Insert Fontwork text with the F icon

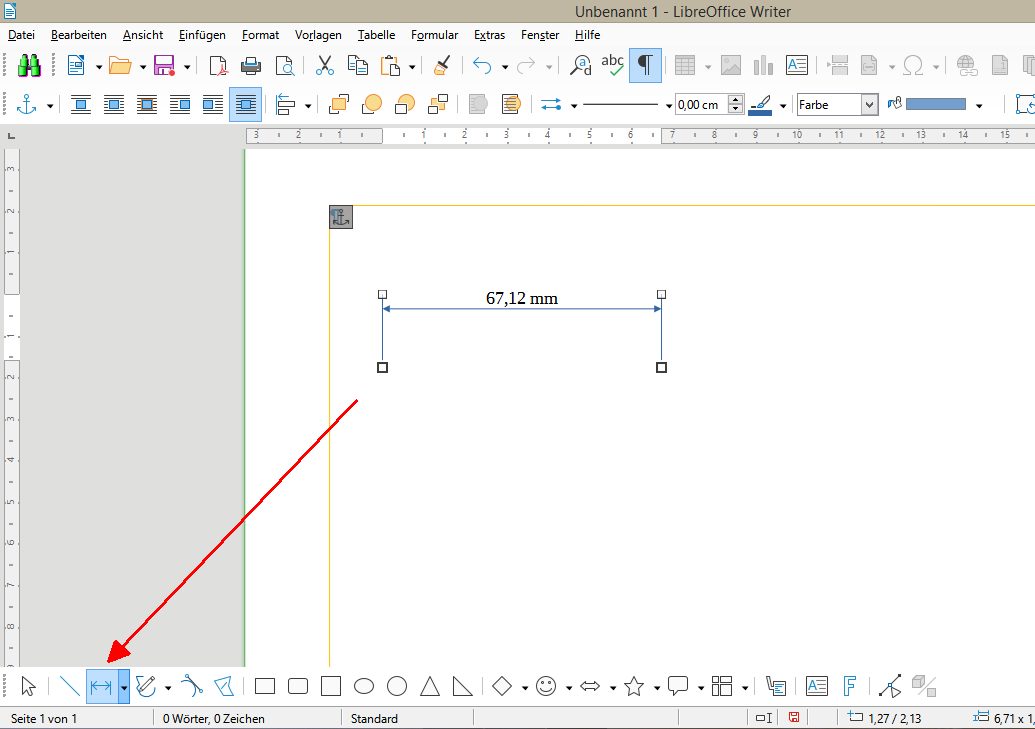pos(850,687)
